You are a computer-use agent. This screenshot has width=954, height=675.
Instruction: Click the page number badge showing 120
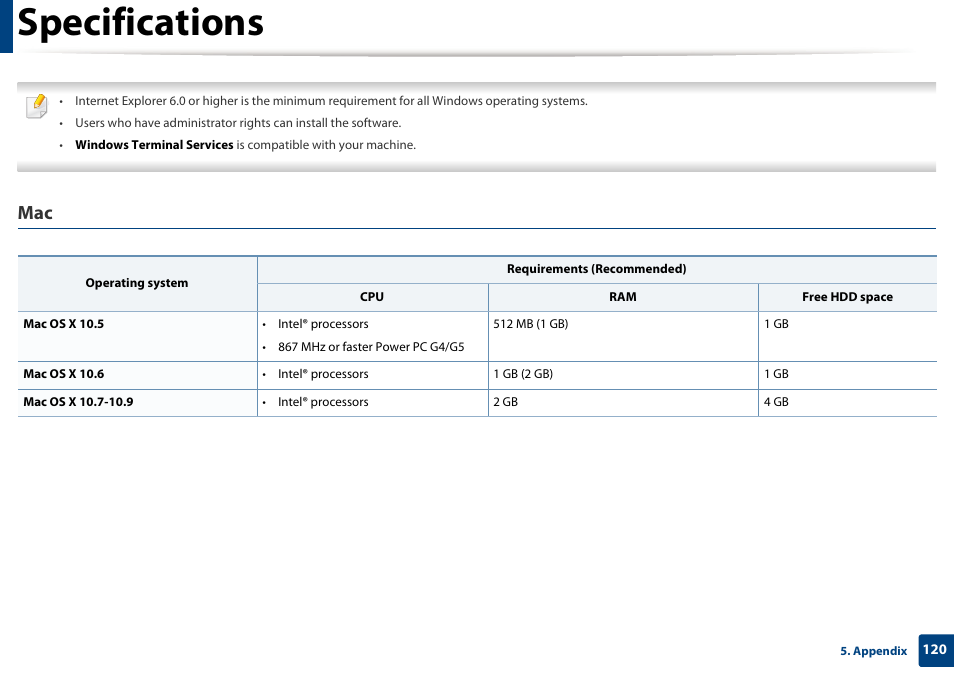tap(935, 650)
